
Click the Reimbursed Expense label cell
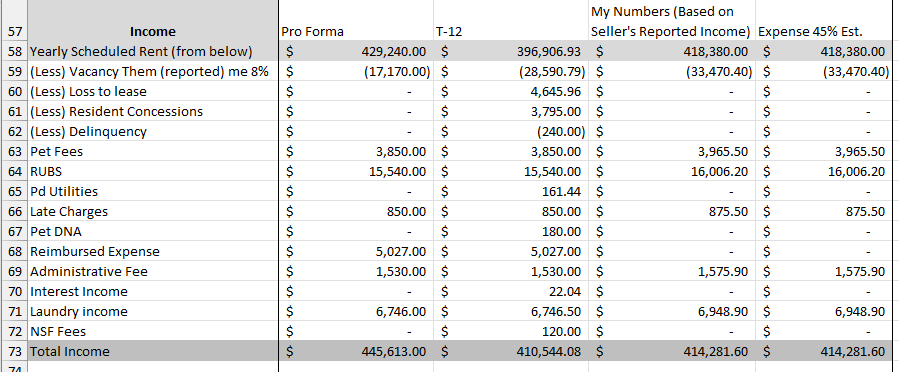coord(153,251)
